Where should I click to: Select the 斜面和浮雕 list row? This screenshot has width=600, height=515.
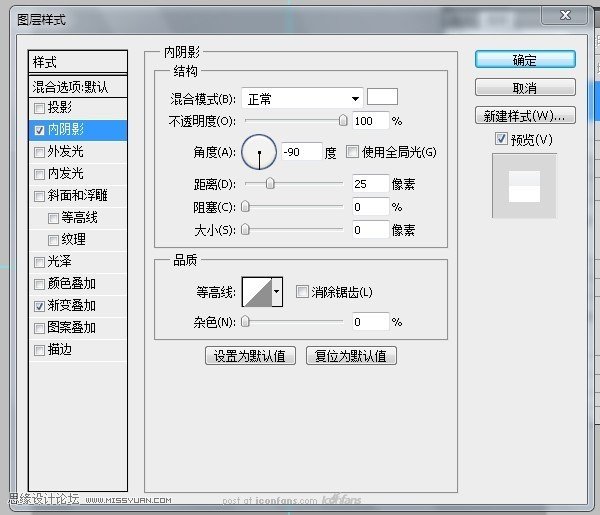tap(78, 196)
